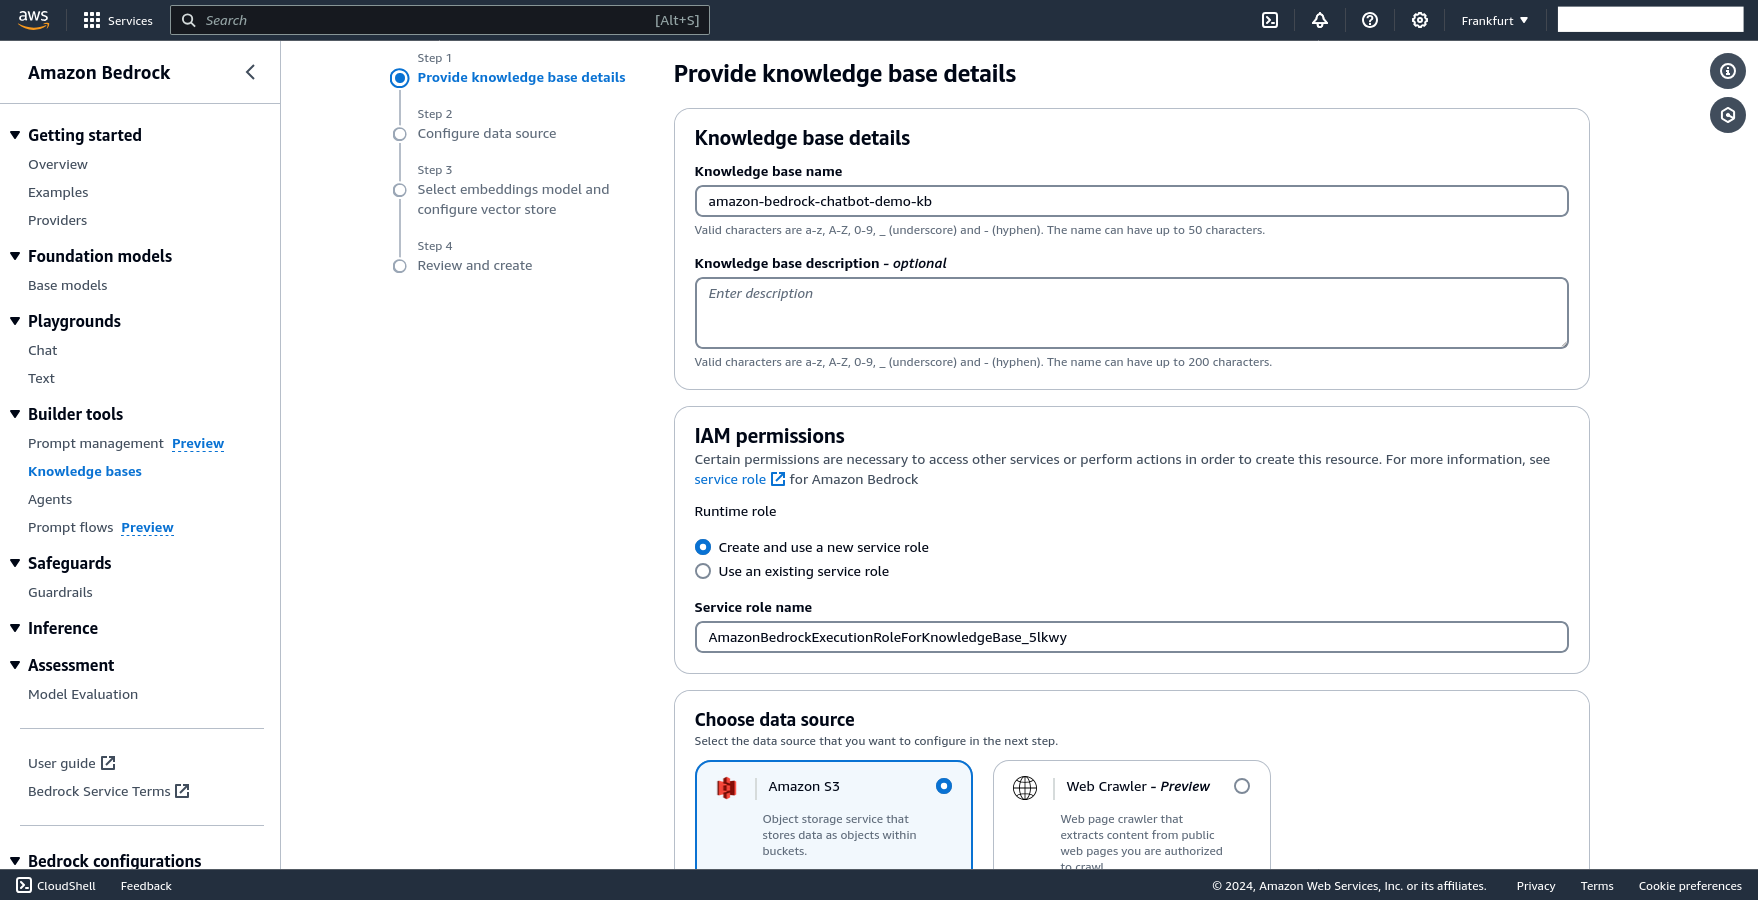Open Text playground
This screenshot has width=1758, height=900.
(x=42, y=378)
